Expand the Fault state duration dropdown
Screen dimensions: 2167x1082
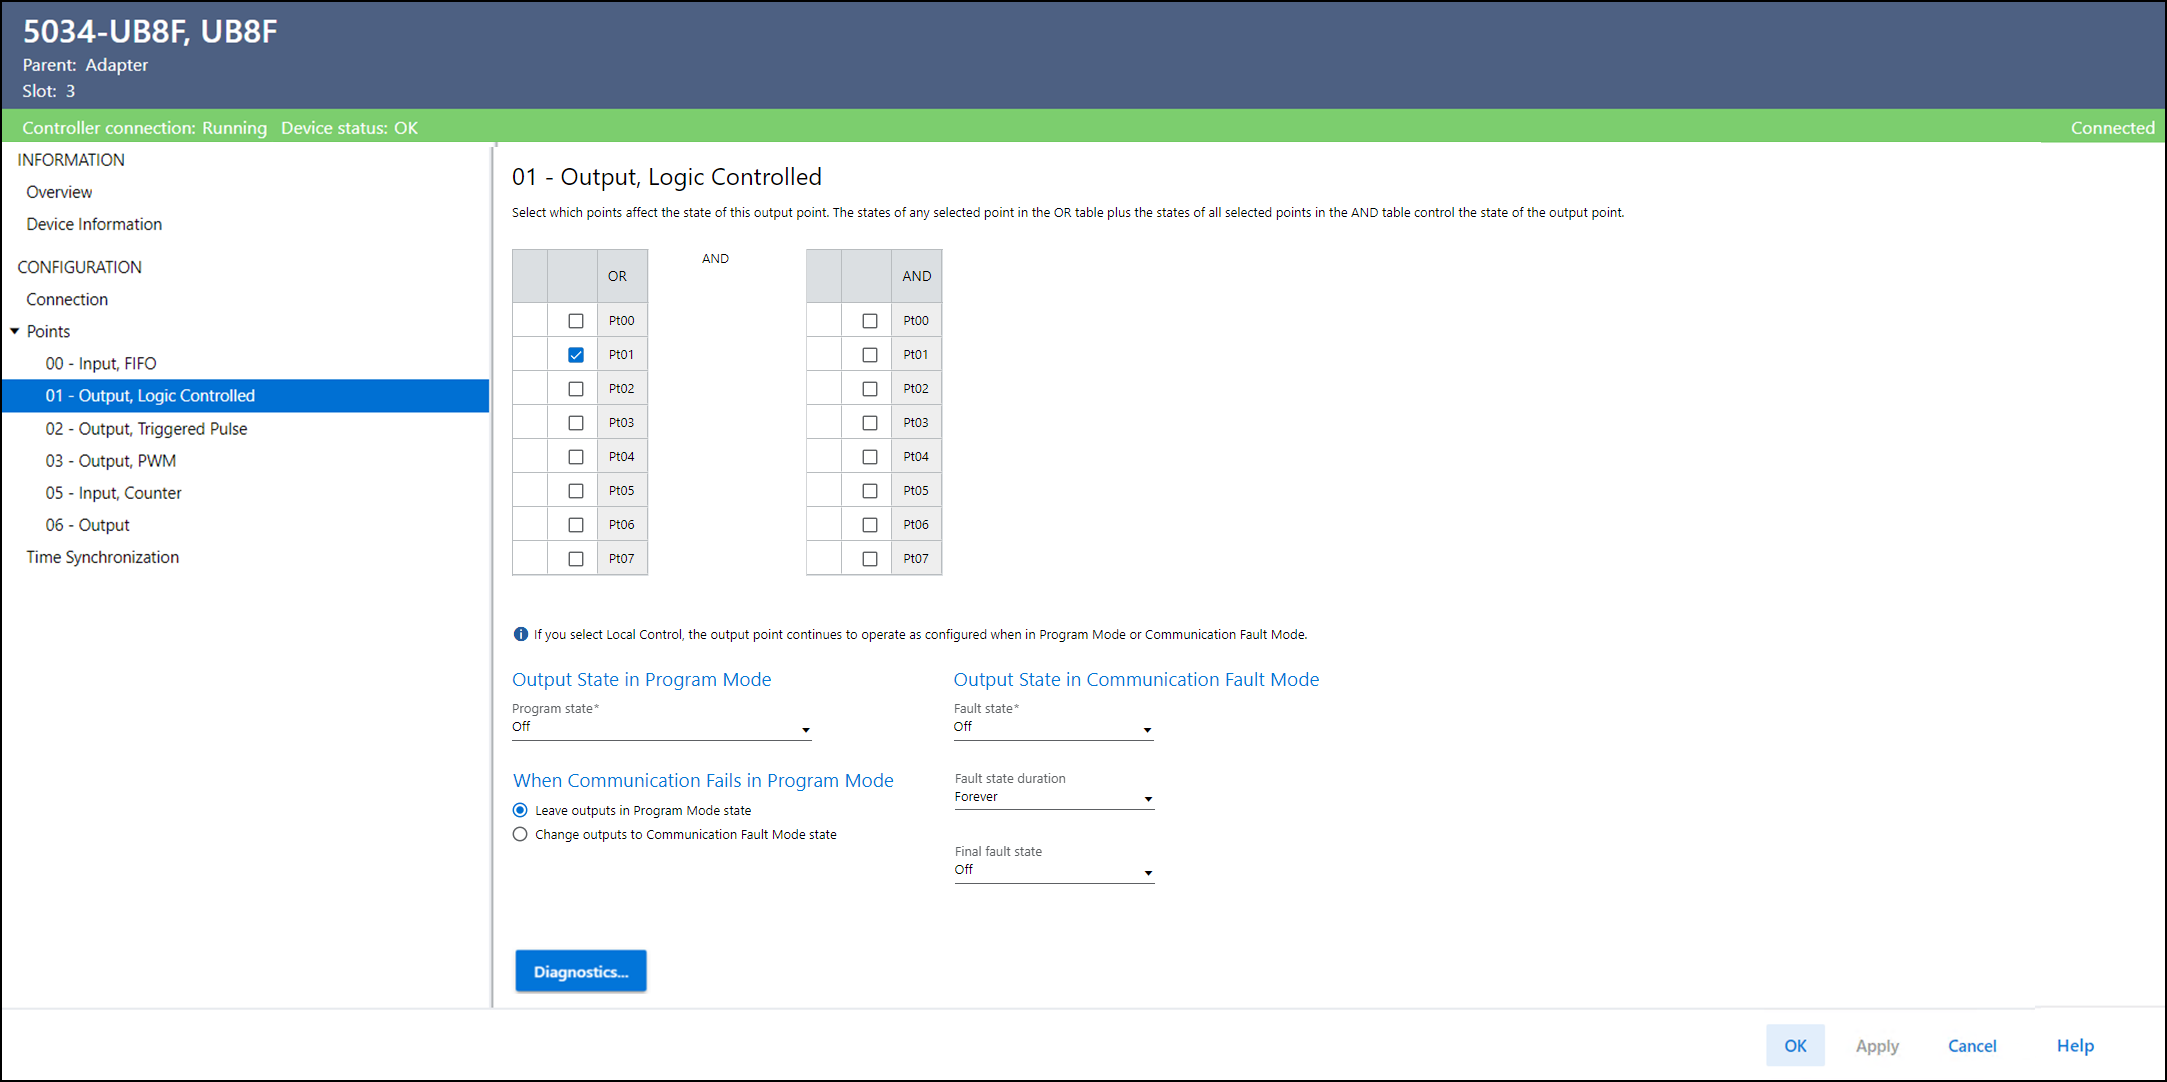click(1053, 798)
